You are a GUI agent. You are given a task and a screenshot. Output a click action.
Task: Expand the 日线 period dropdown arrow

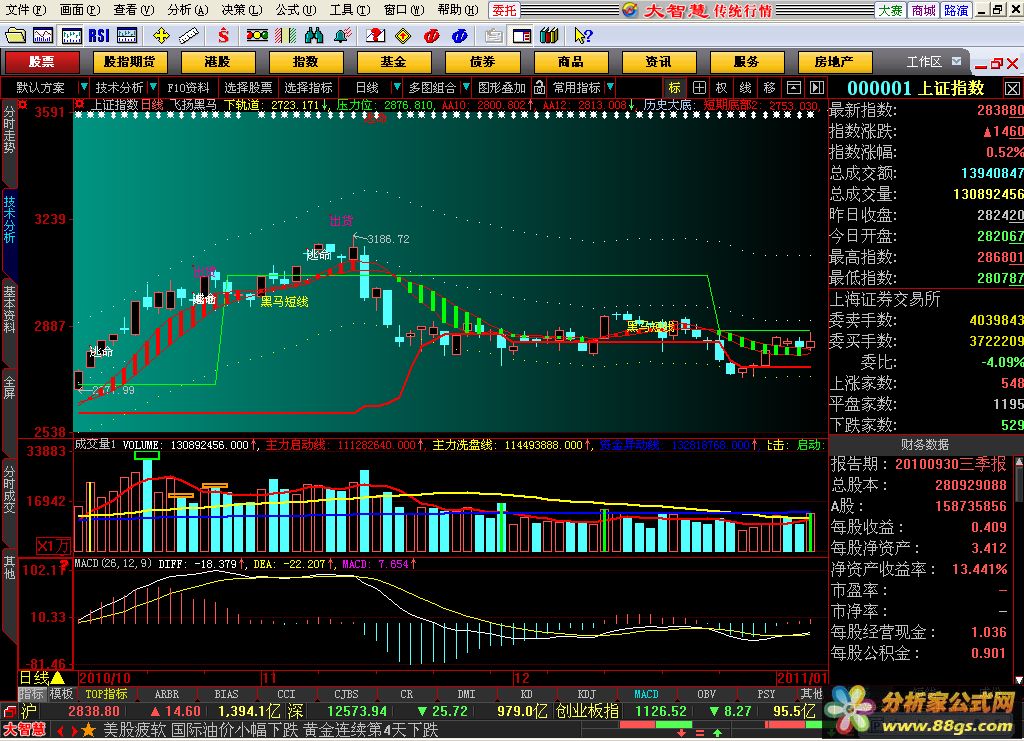(396, 86)
